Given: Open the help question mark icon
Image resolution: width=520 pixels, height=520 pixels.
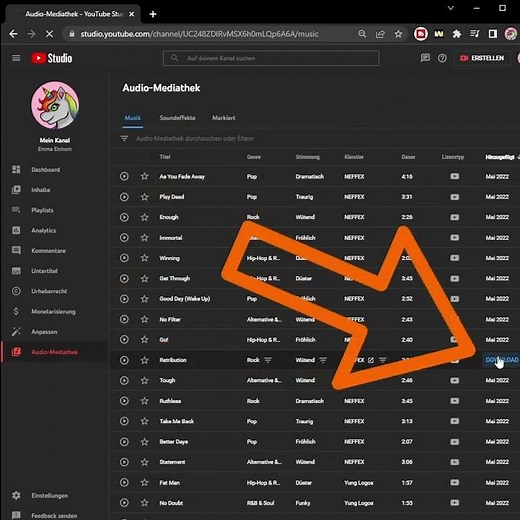Looking at the screenshot, I should point(442,58).
